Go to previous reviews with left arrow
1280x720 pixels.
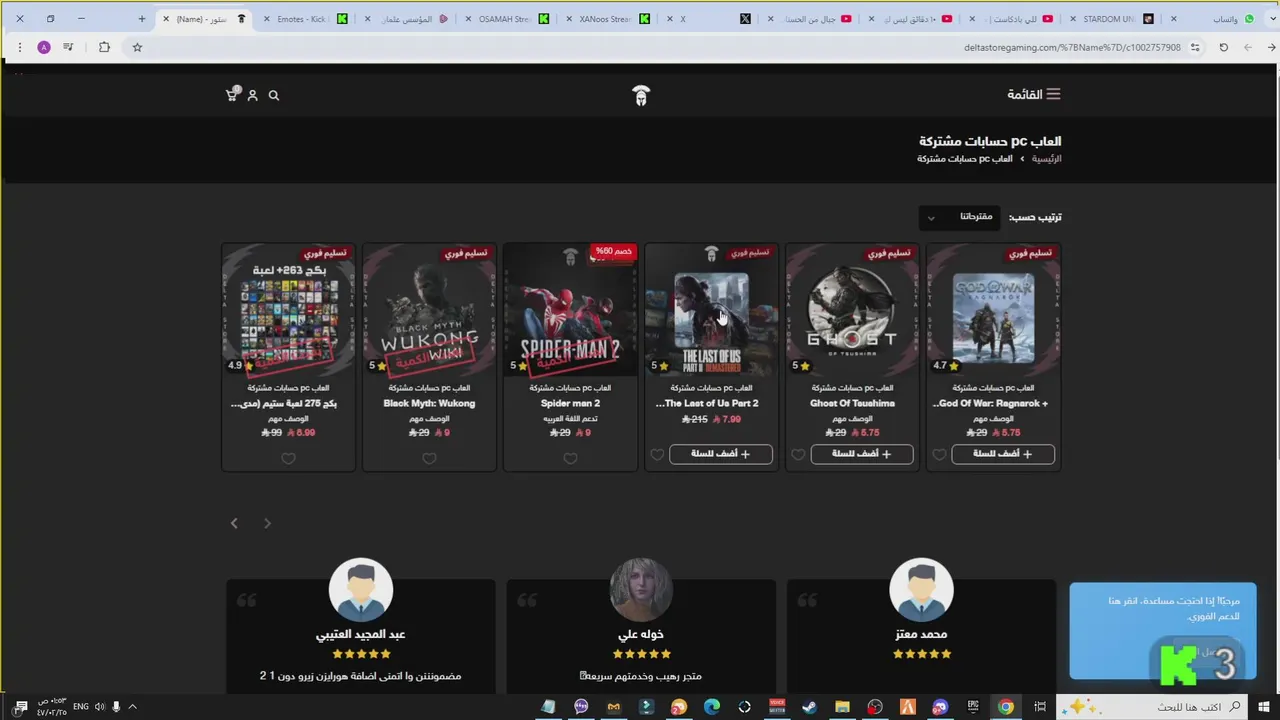click(x=234, y=523)
